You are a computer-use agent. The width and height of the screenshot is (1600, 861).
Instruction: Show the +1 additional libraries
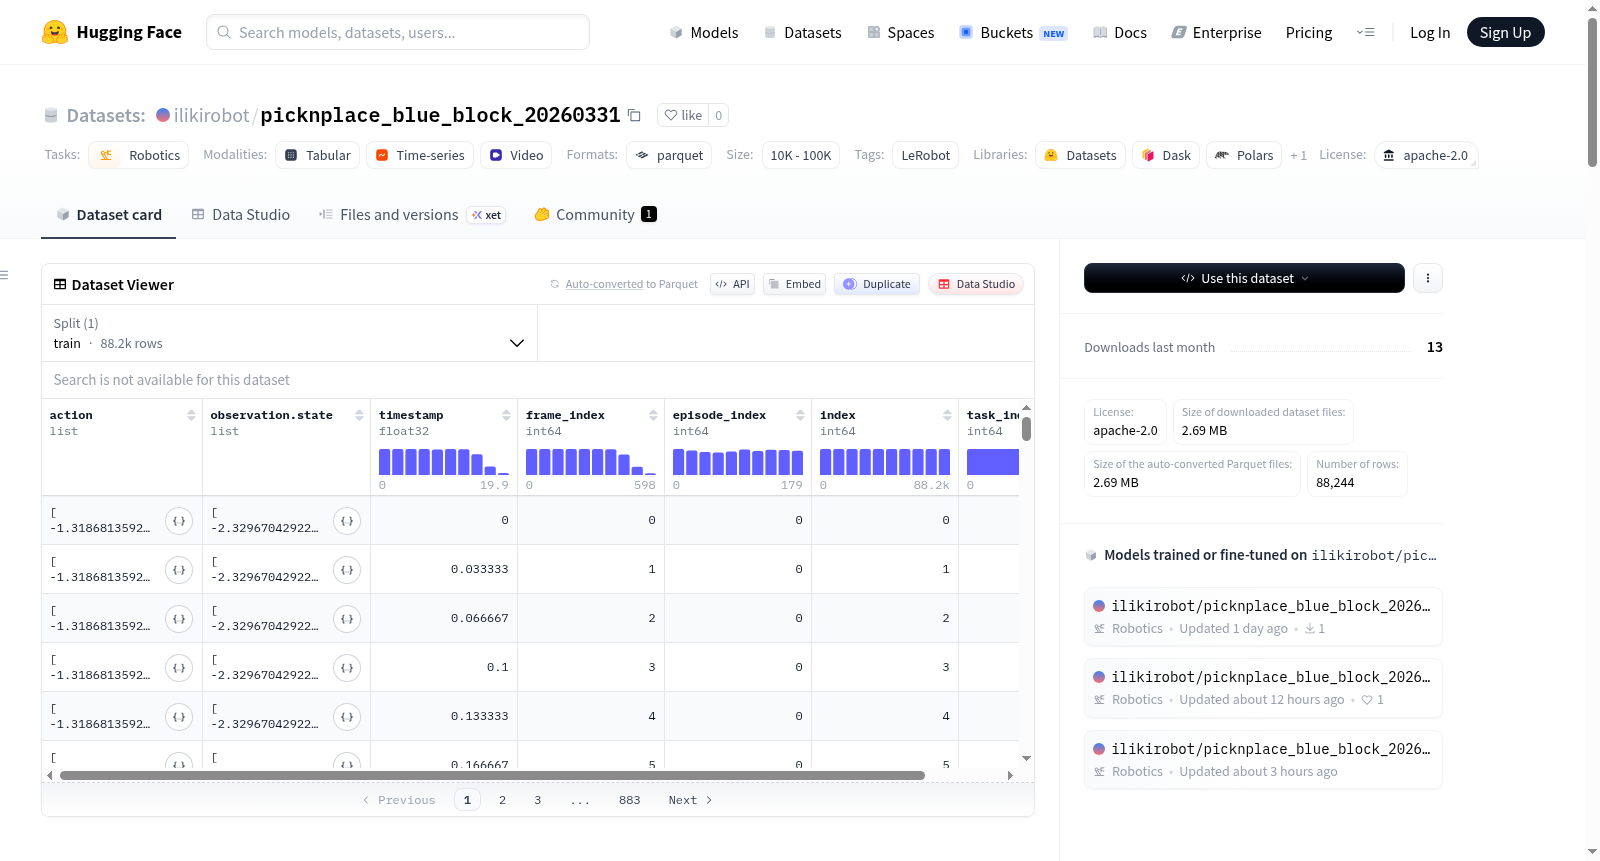click(1298, 155)
